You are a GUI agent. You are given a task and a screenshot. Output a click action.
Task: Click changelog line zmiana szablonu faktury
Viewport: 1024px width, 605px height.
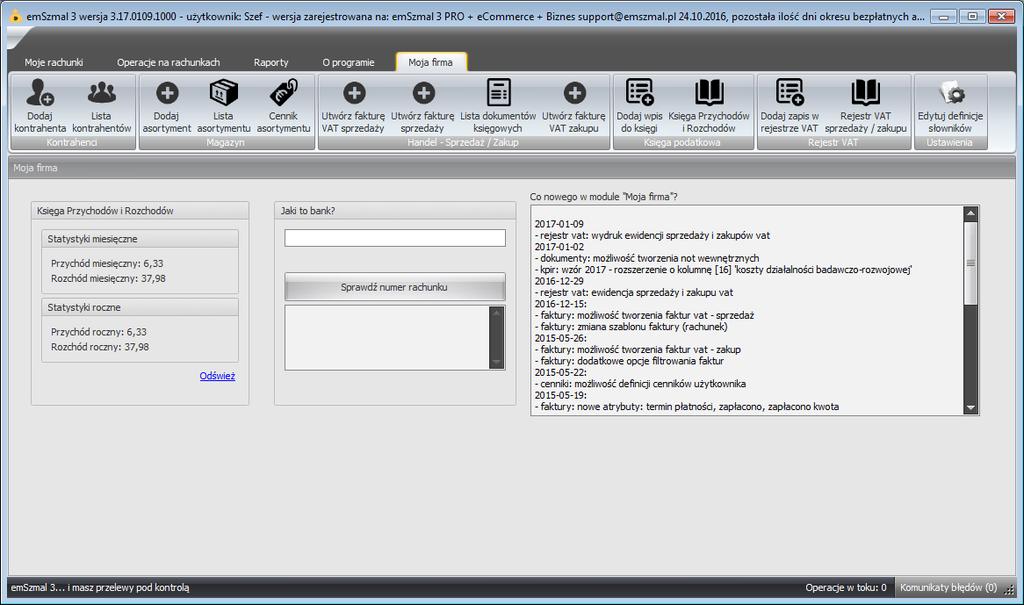631,327
